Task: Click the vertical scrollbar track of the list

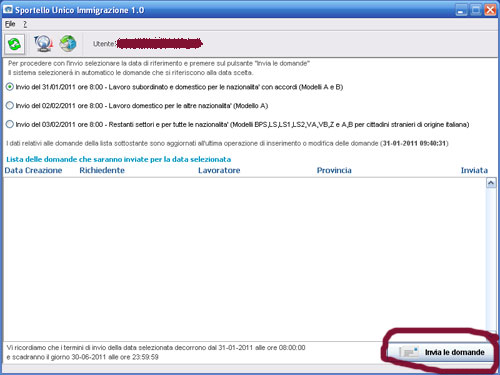Action: (491, 260)
